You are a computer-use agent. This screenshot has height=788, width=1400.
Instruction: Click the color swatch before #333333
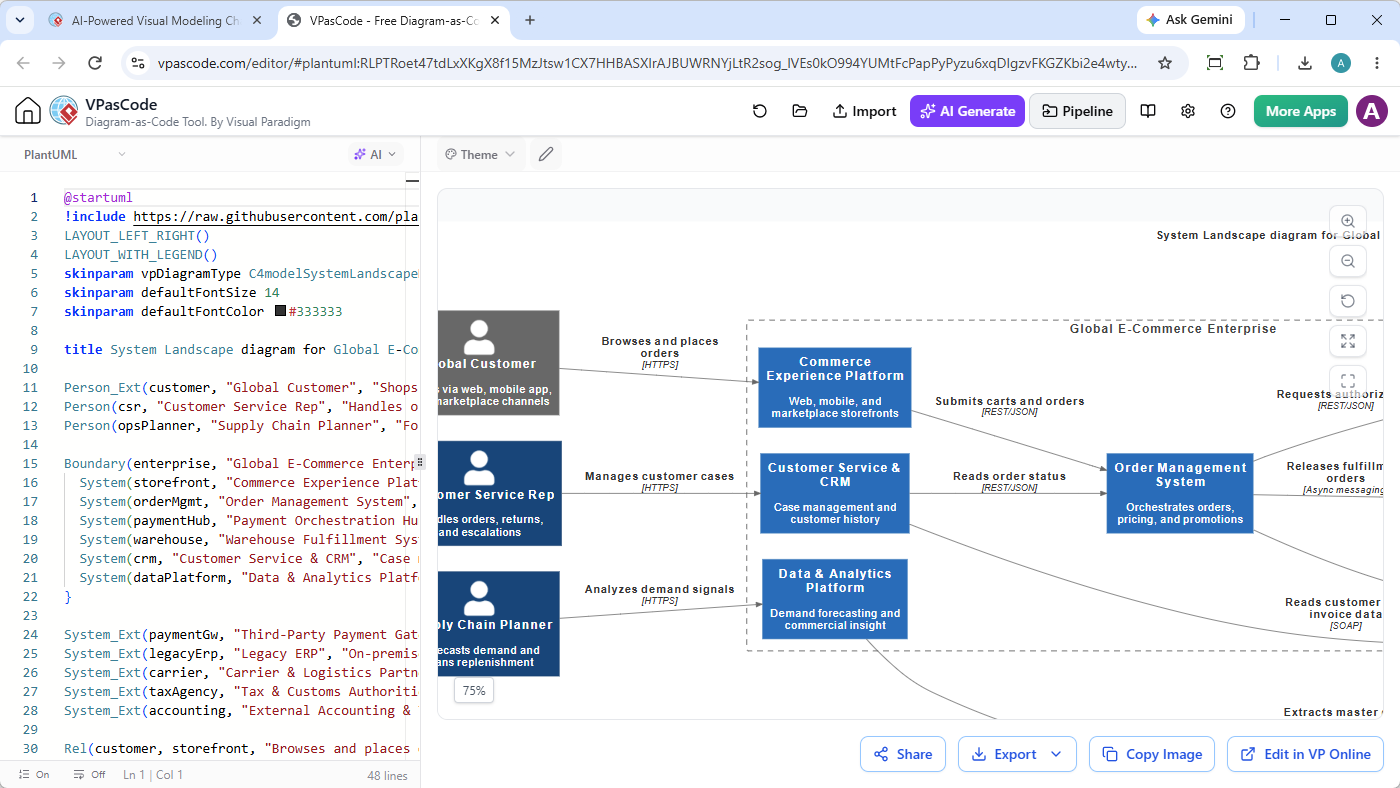[280, 311]
